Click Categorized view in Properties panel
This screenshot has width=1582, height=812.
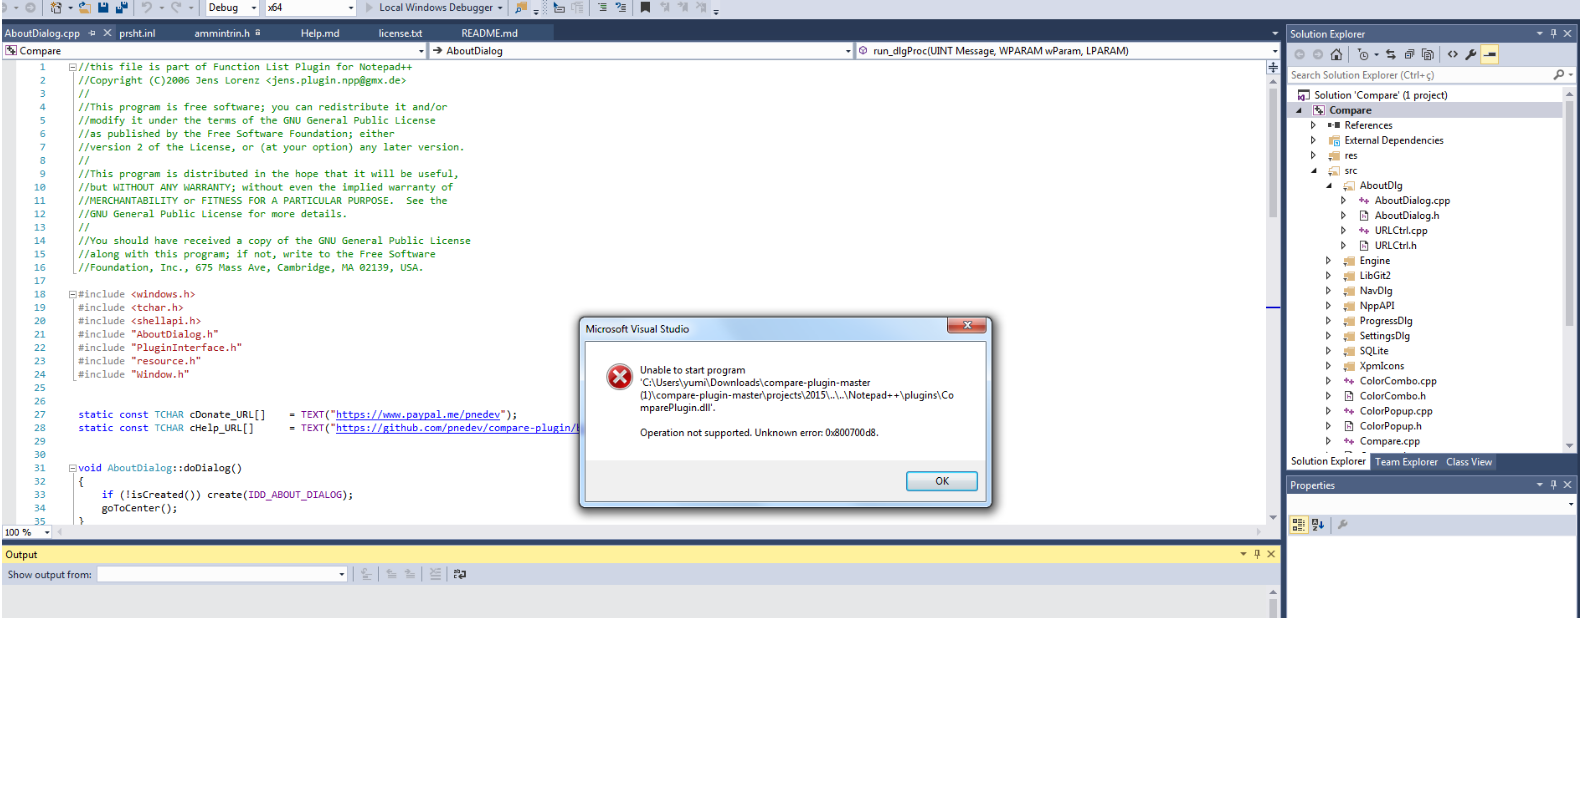click(x=1298, y=524)
